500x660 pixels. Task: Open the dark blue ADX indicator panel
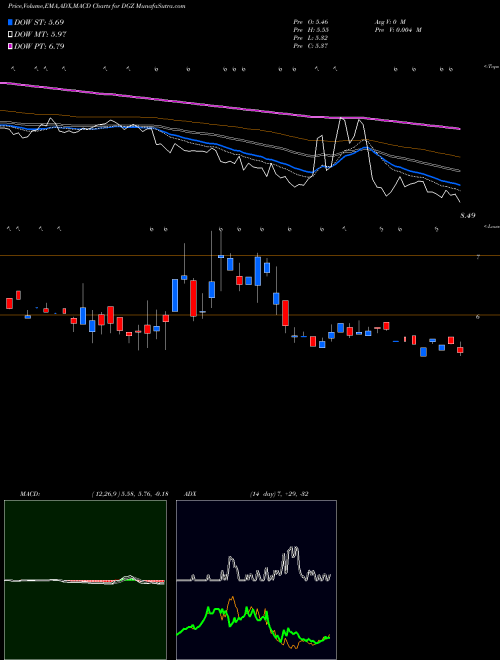tap(256, 580)
